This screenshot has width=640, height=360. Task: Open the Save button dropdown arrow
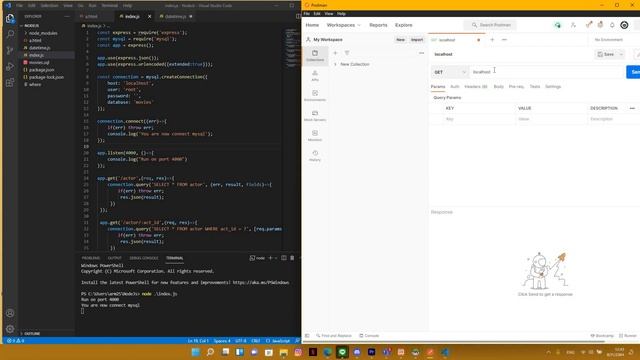click(x=621, y=54)
